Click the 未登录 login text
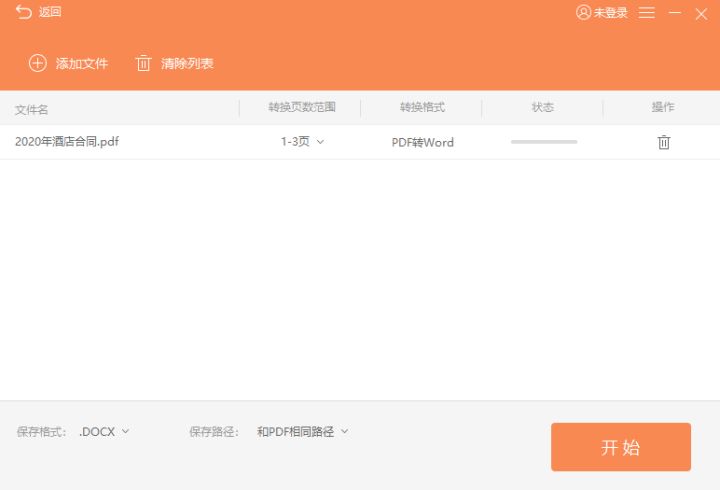The height and width of the screenshot is (490, 720). click(611, 13)
